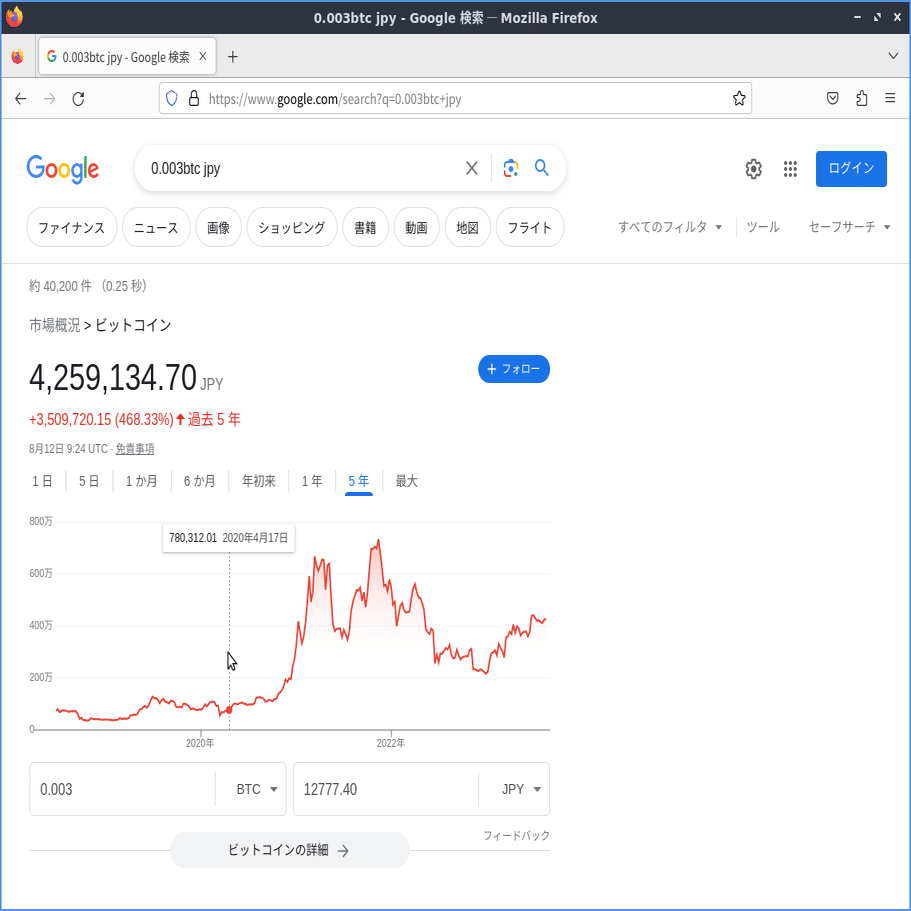The image size is (911, 911).
Task: Click the 0.003 BTC amount field
Action: pos(122,789)
